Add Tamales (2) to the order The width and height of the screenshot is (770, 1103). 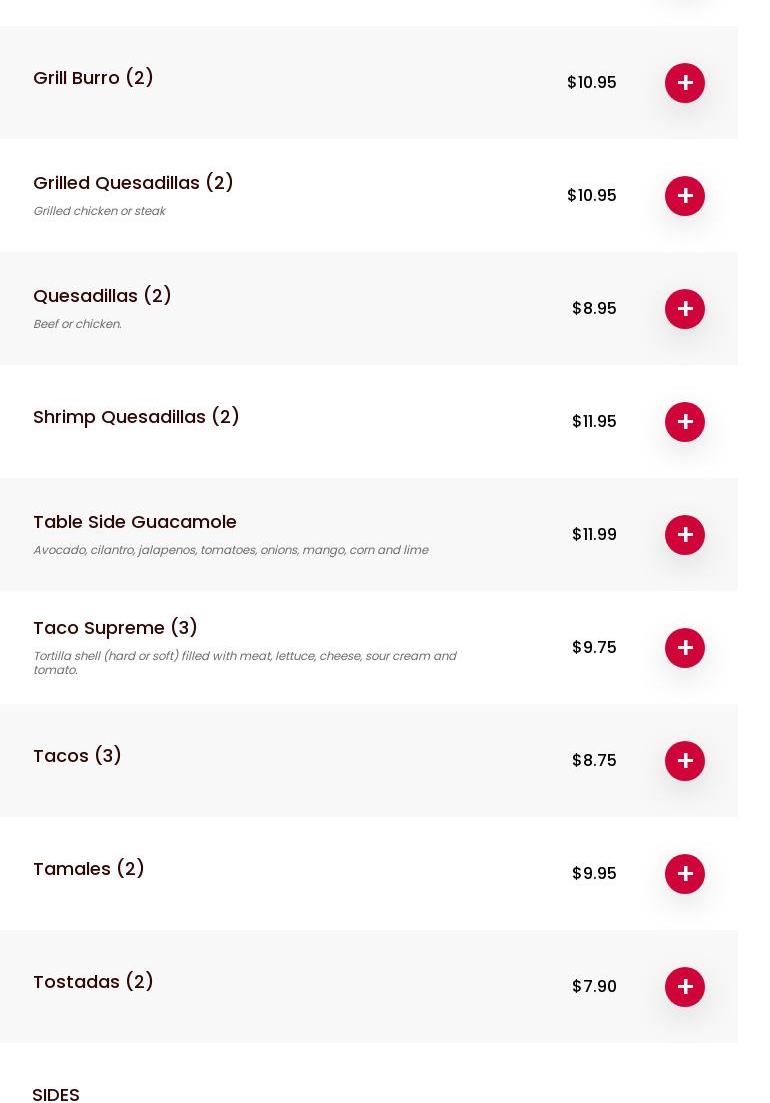(x=685, y=874)
